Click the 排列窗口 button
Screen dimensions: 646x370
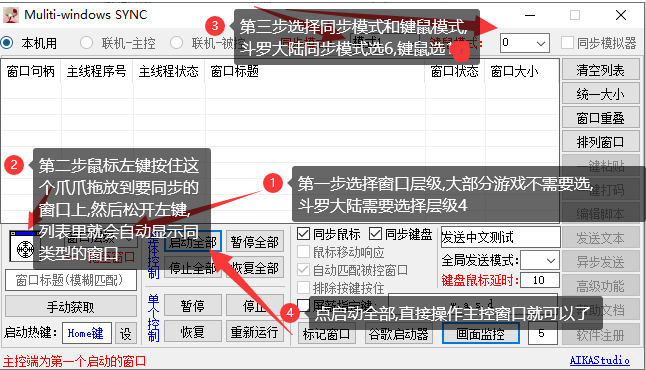[x=600, y=142]
